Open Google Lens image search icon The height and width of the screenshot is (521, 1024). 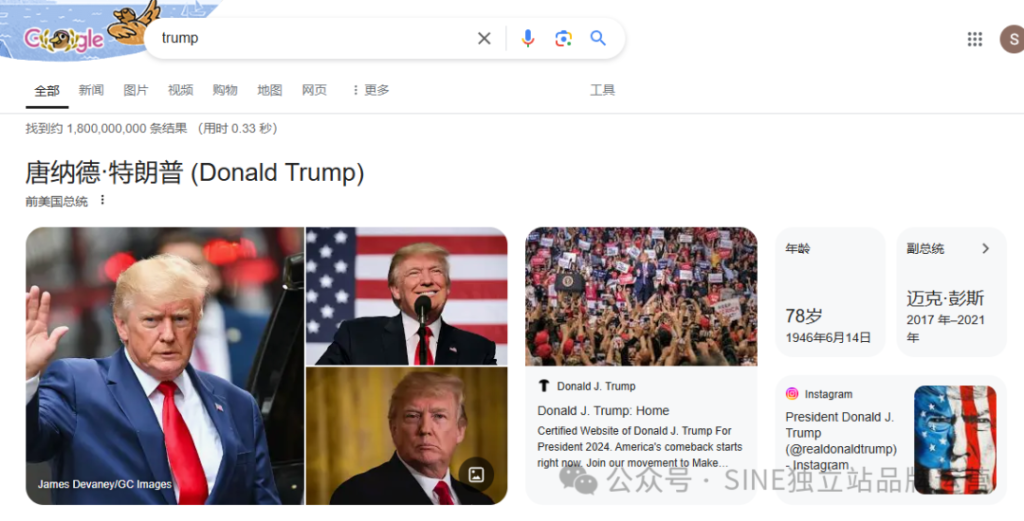tap(563, 39)
